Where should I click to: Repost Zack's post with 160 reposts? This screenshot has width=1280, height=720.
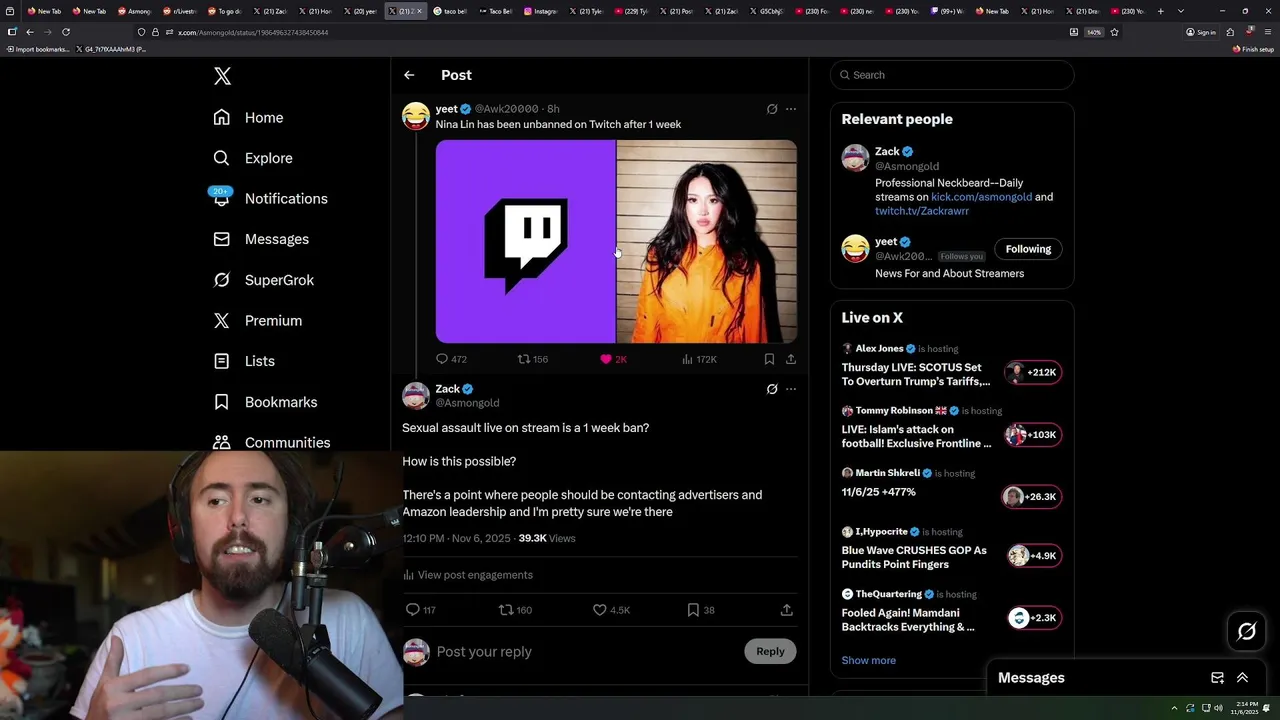tap(515, 610)
